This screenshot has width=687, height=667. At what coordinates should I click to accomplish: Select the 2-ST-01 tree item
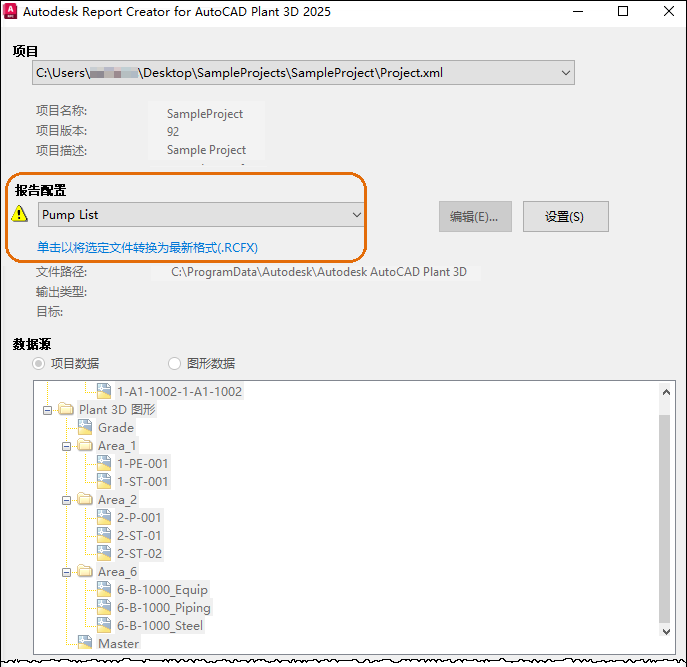pos(139,535)
